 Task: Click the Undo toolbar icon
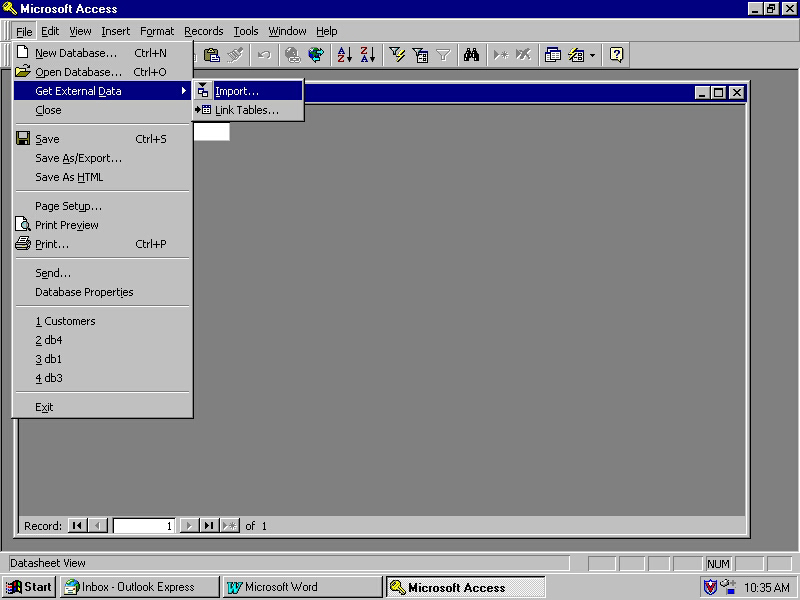[264, 55]
